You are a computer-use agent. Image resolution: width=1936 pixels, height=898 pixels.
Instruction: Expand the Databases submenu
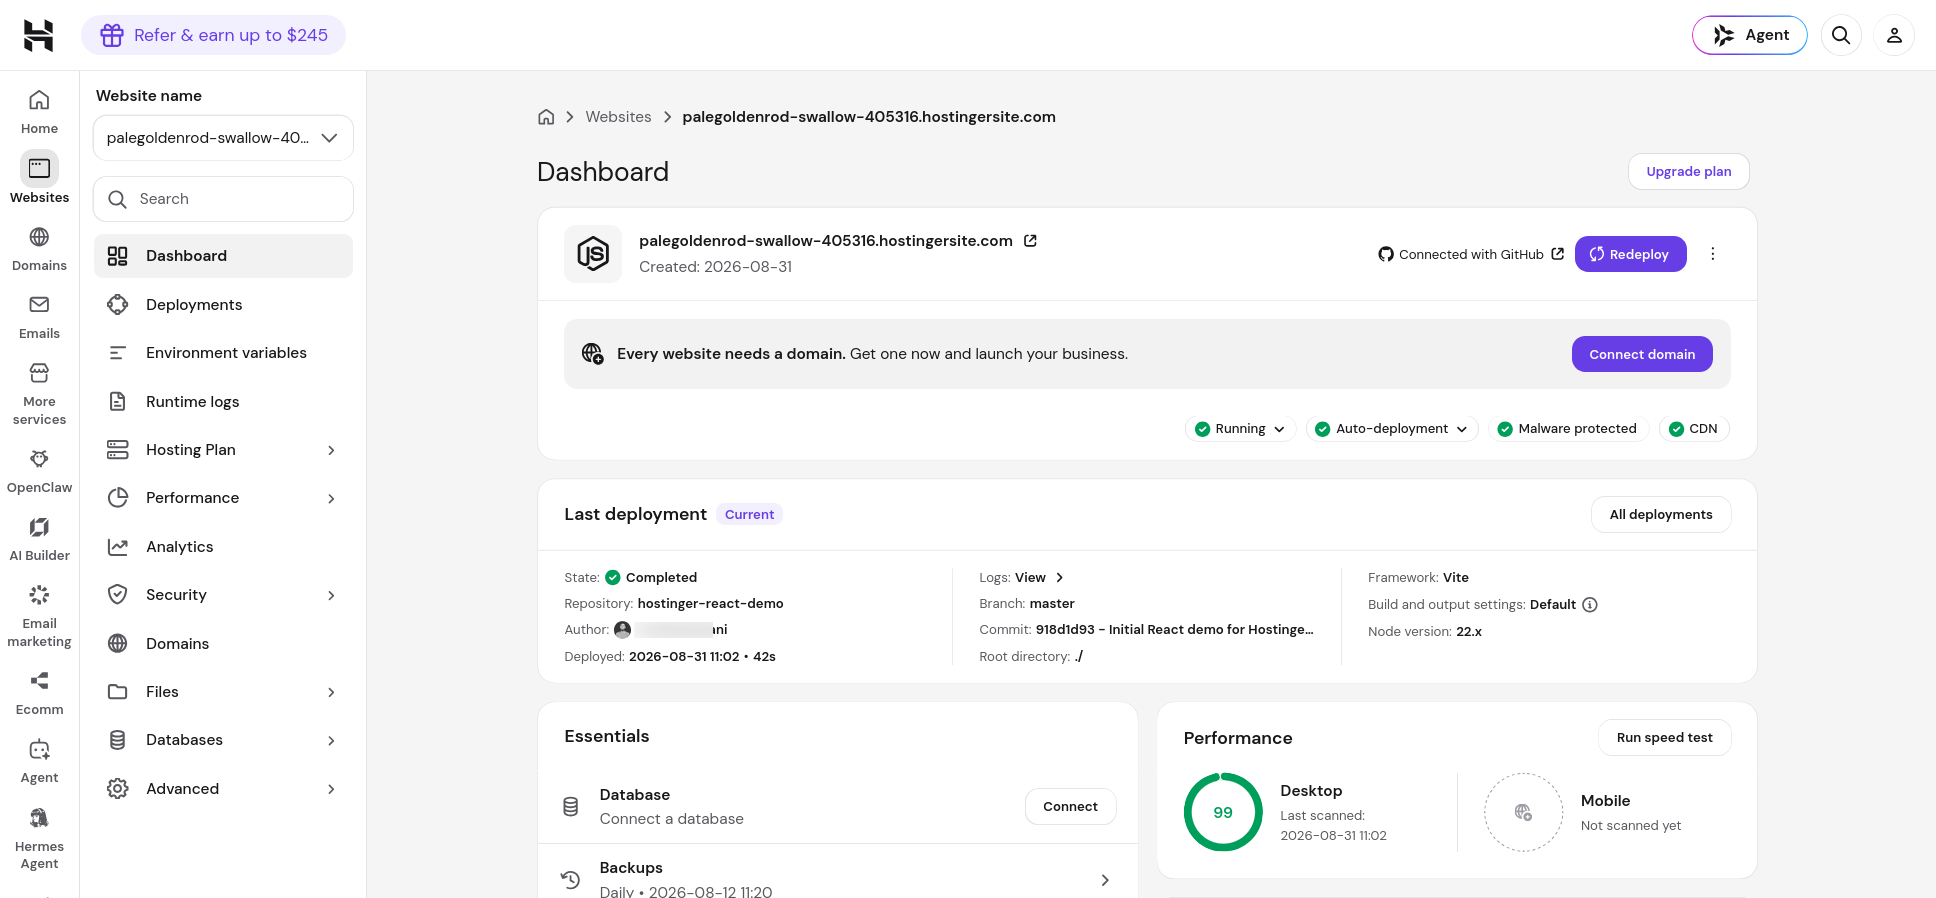pos(331,740)
